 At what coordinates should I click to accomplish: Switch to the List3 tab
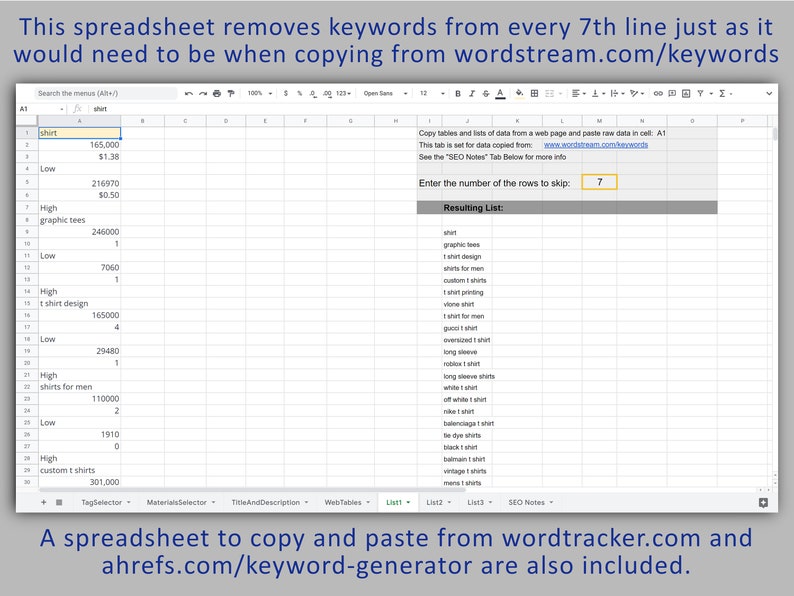click(x=480, y=502)
